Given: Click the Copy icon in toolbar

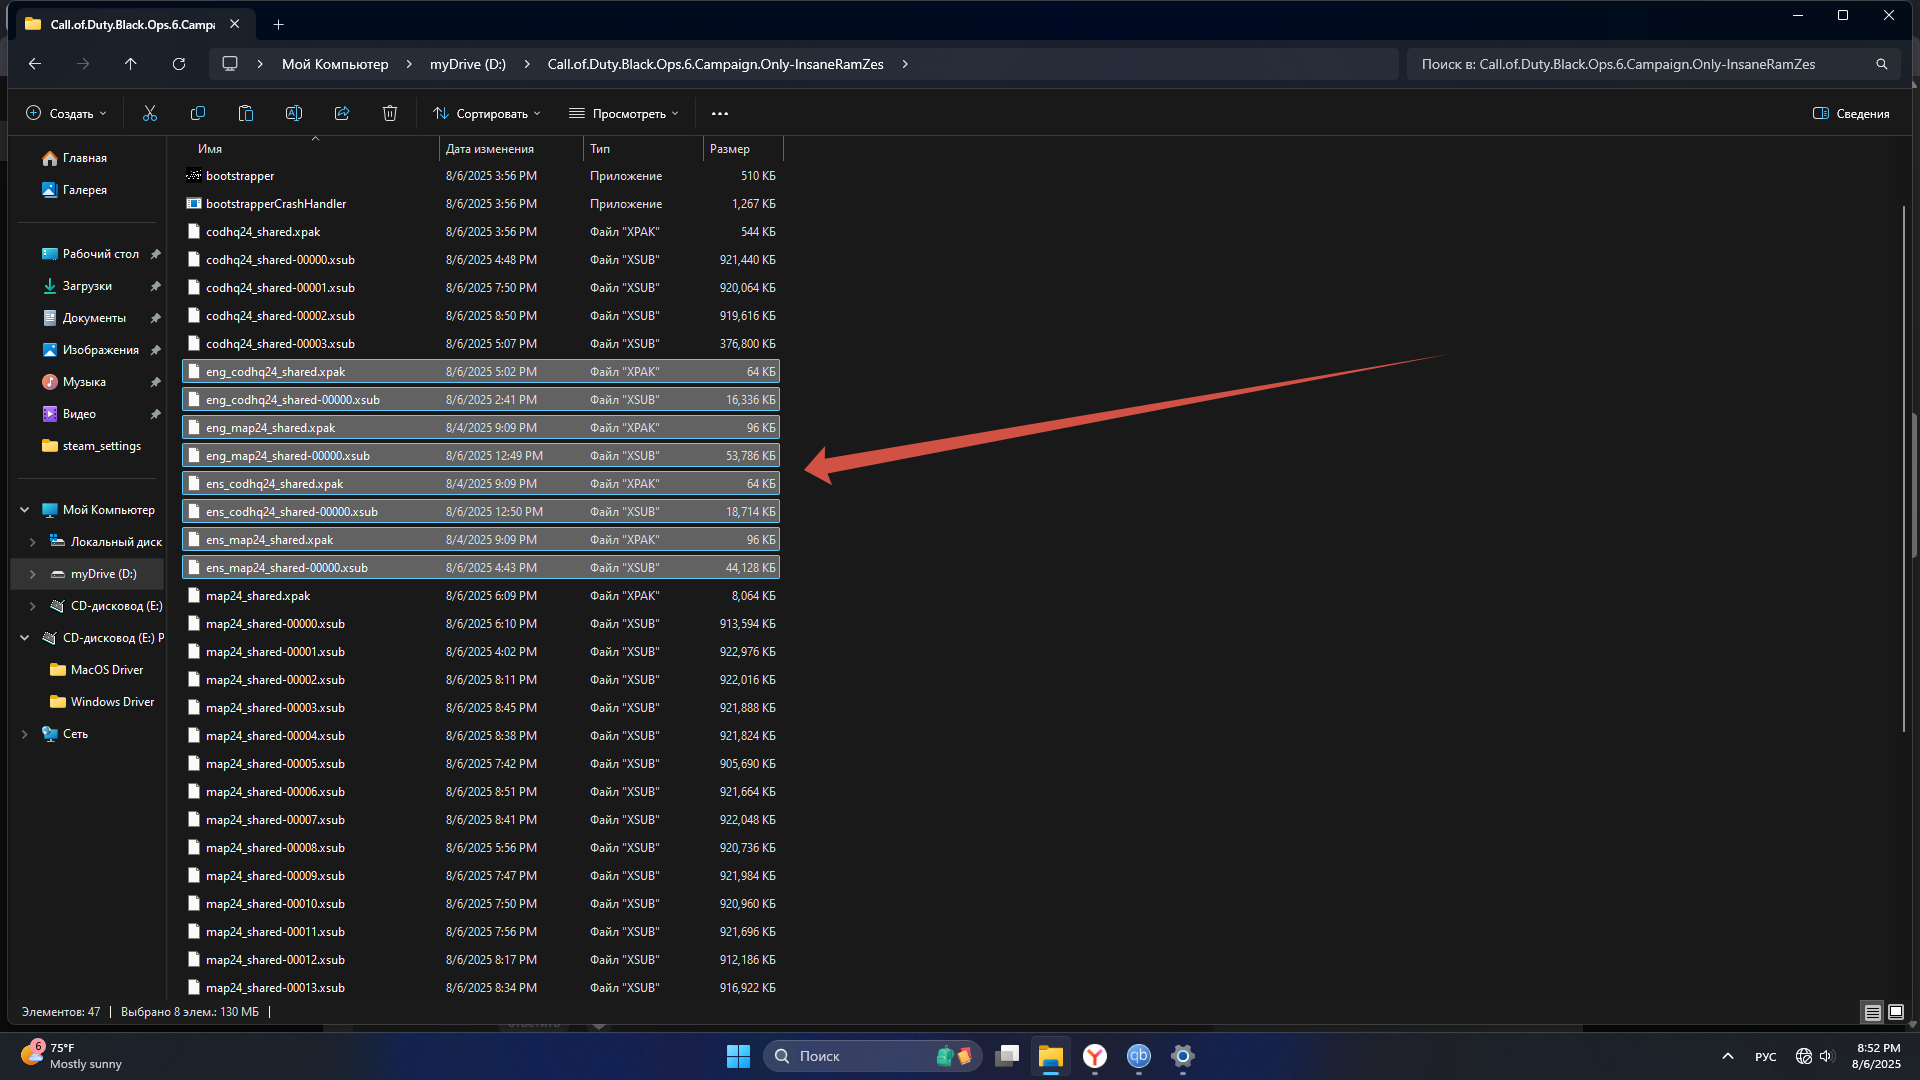Looking at the screenshot, I should pyautogui.click(x=198, y=114).
